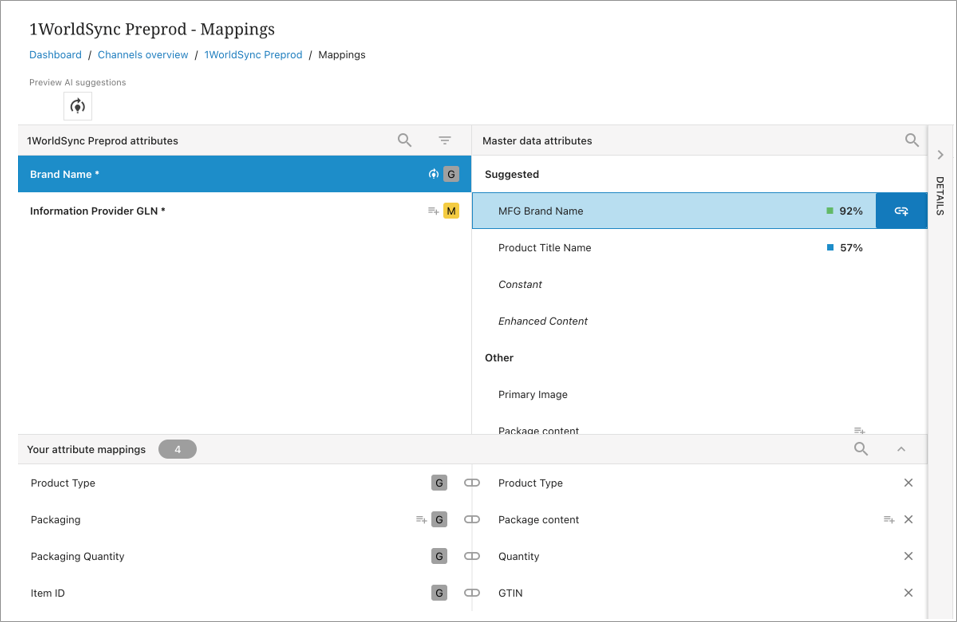This screenshot has height=622, width=957.
Task: Choose the Constant mapping option
Action: click(x=520, y=285)
